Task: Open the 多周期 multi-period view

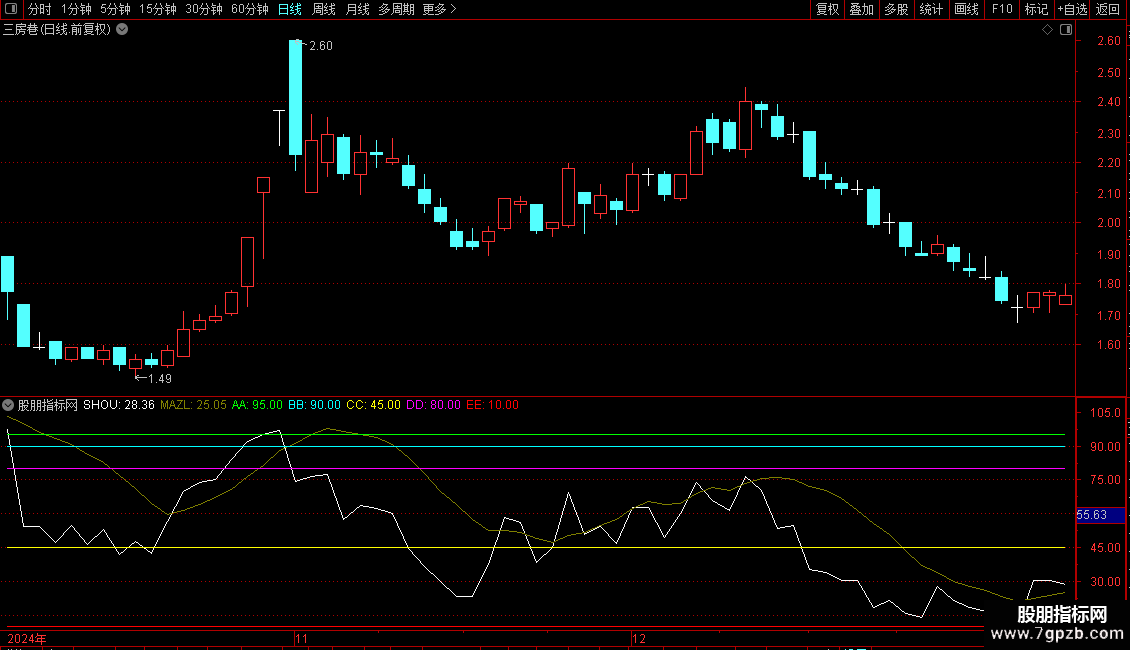Action: point(396,9)
